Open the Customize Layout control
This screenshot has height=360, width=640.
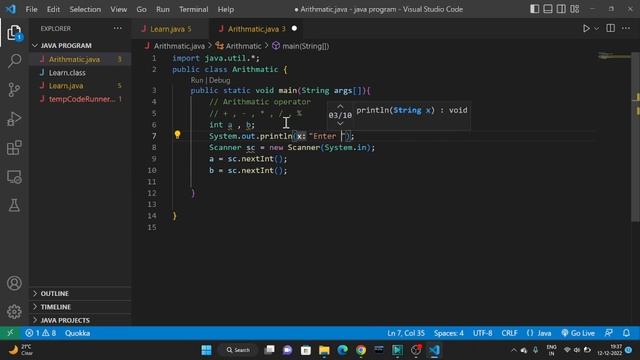[575, 9]
